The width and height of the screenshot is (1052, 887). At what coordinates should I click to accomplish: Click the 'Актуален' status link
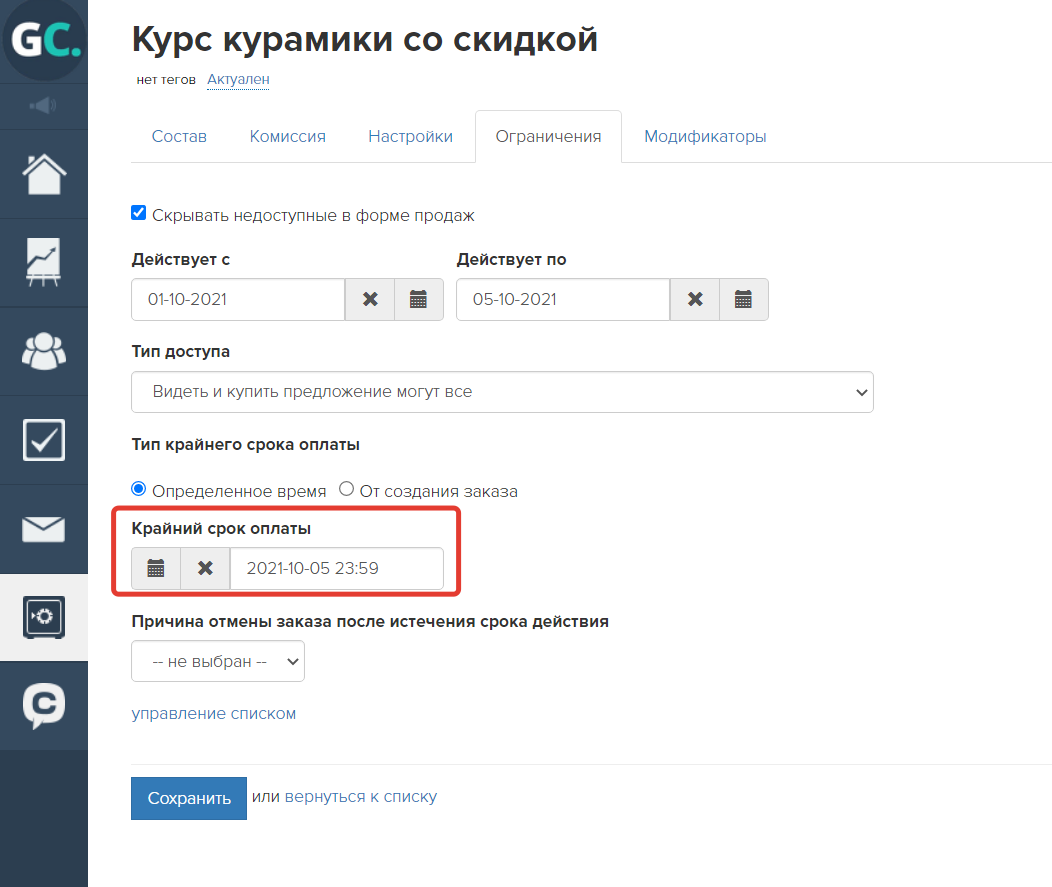[x=238, y=79]
